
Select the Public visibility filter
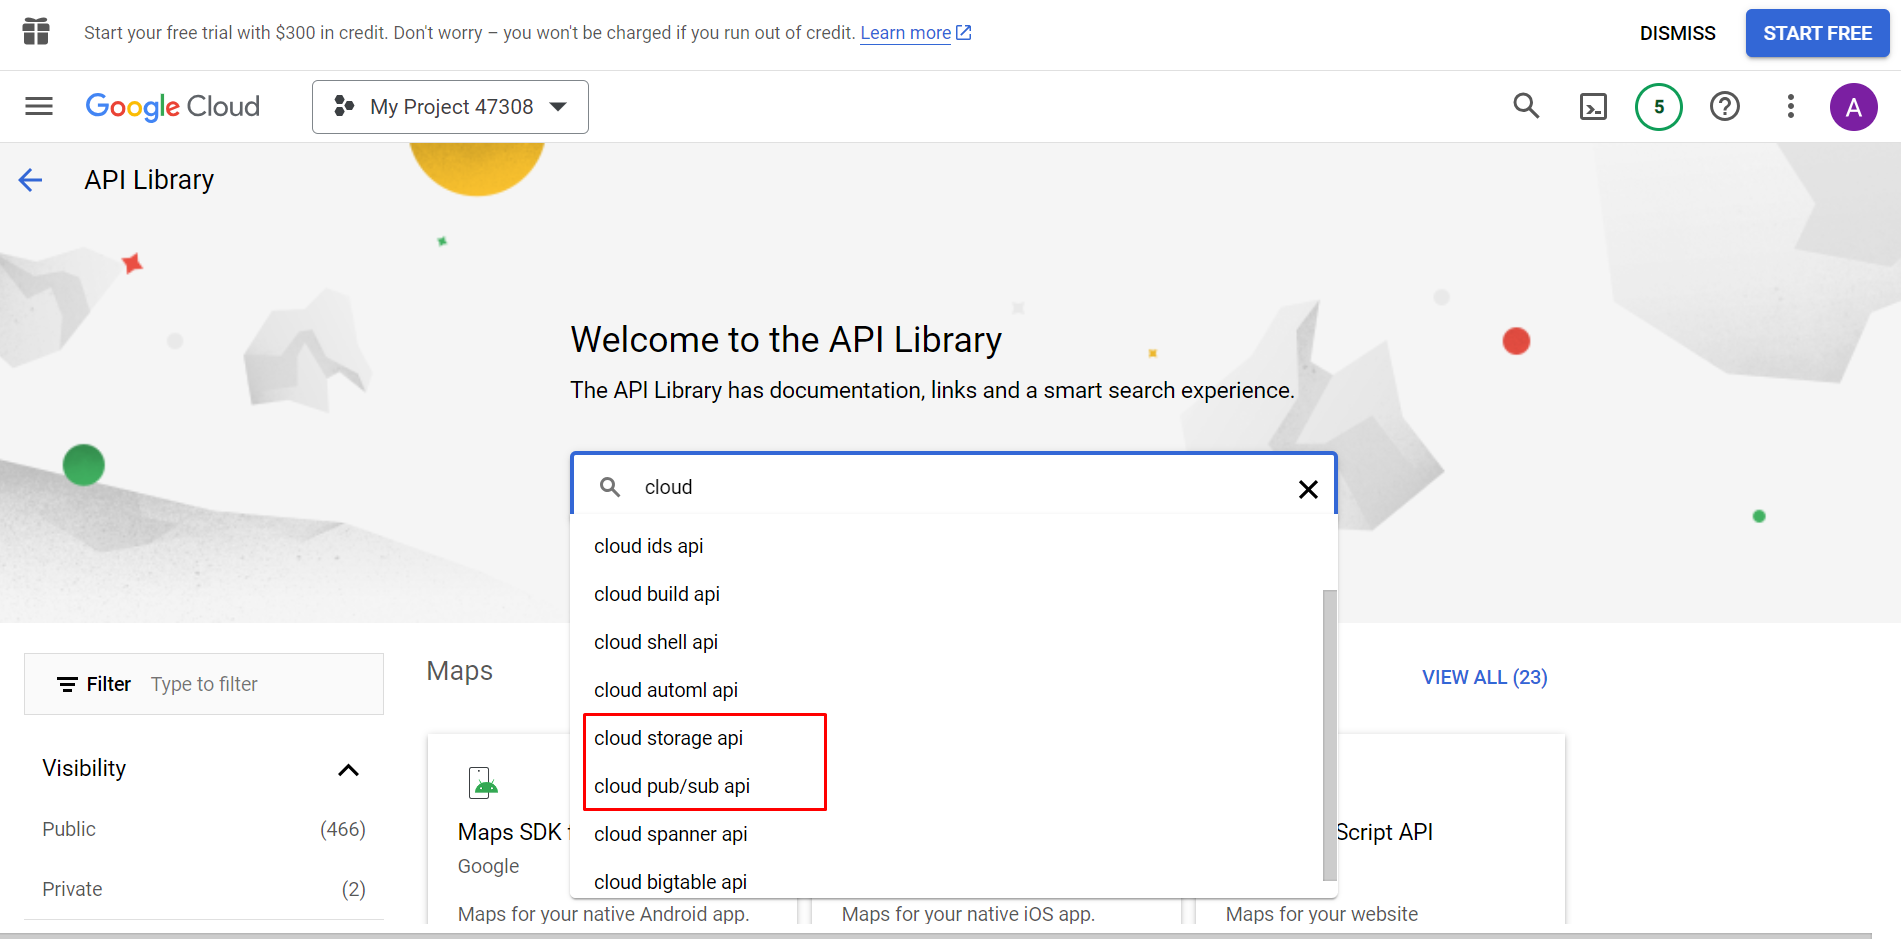68,828
